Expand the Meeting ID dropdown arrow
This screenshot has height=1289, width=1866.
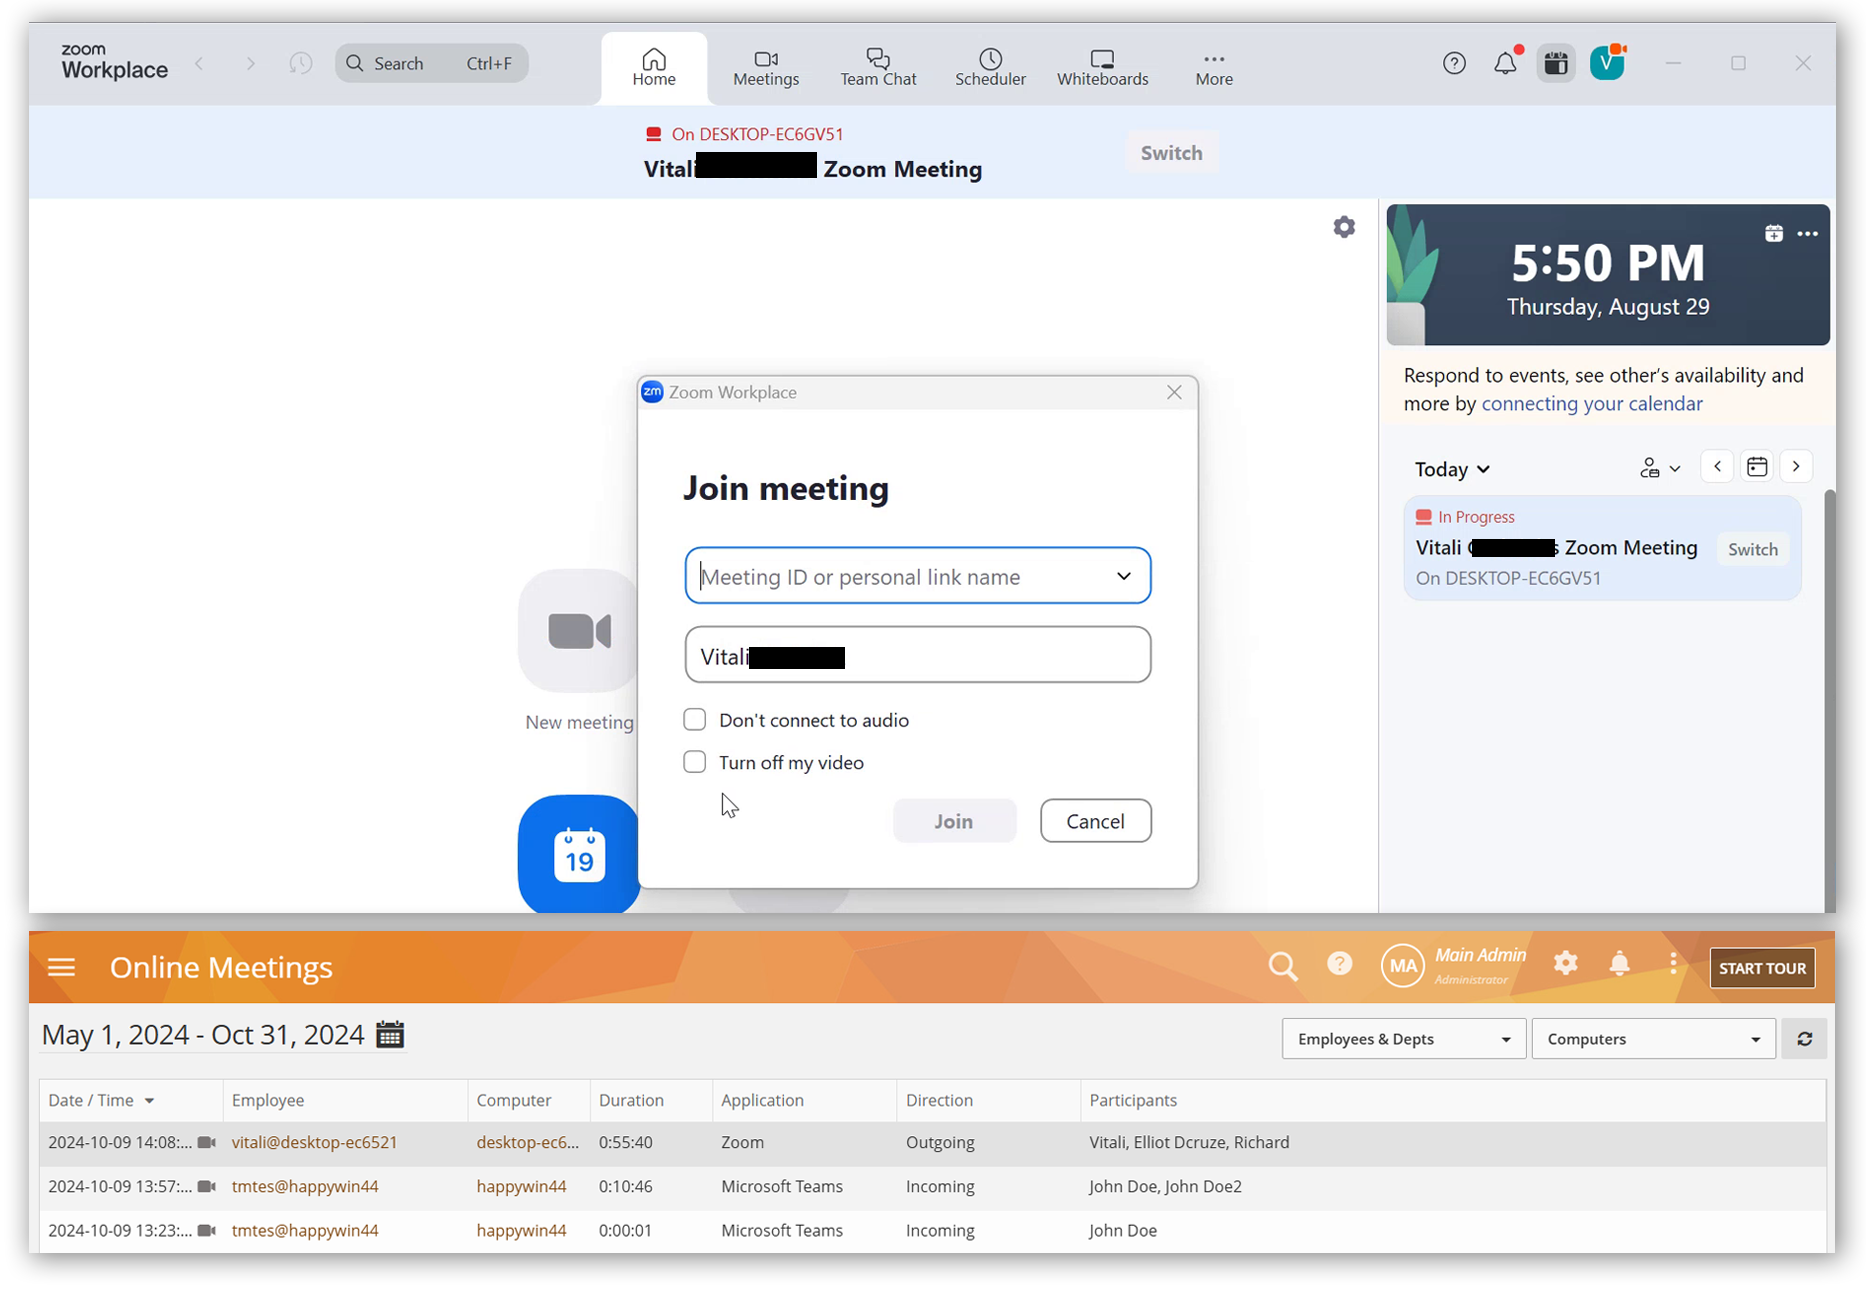(x=1123, y=576)
